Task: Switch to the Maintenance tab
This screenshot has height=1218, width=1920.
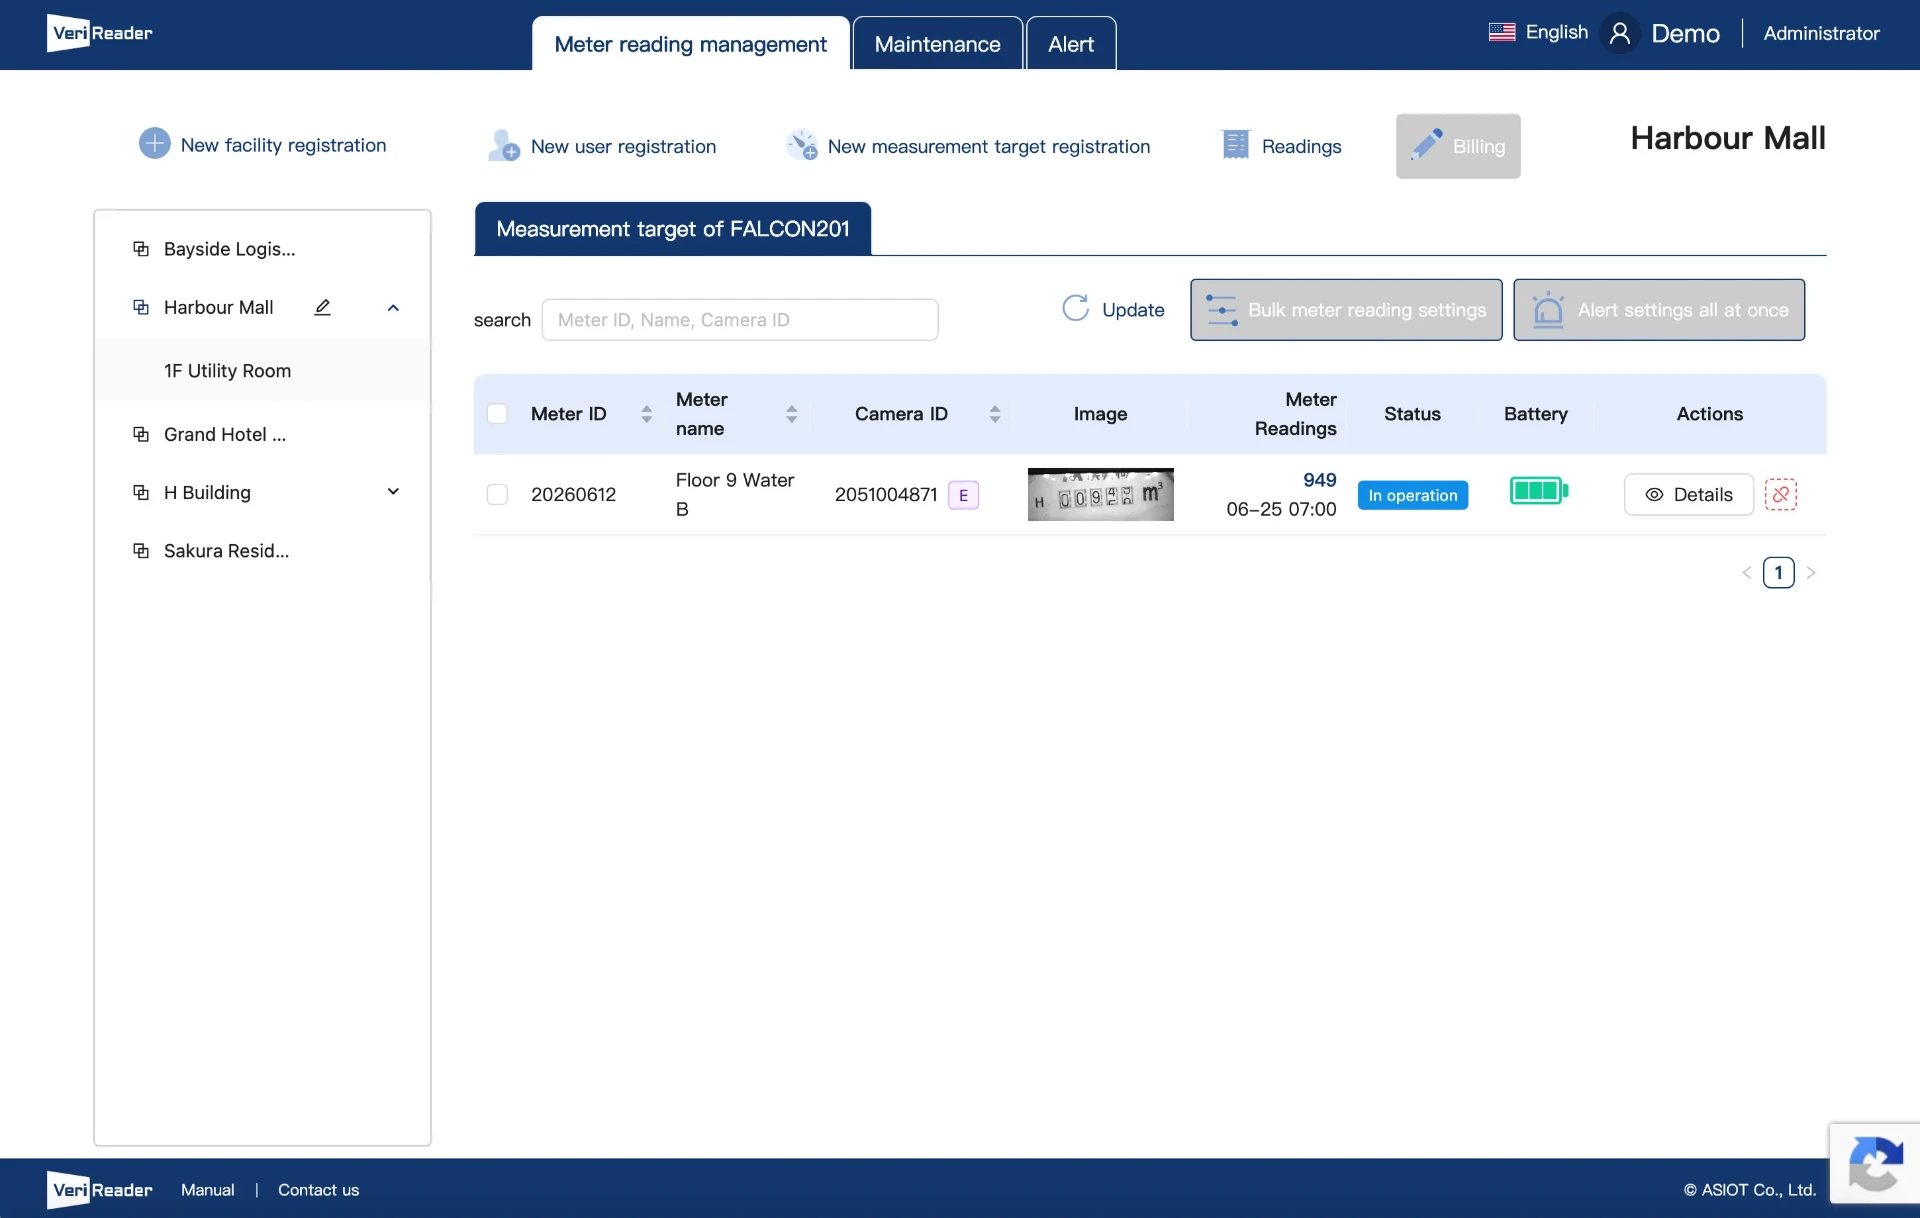Action: tap(937, 44)
